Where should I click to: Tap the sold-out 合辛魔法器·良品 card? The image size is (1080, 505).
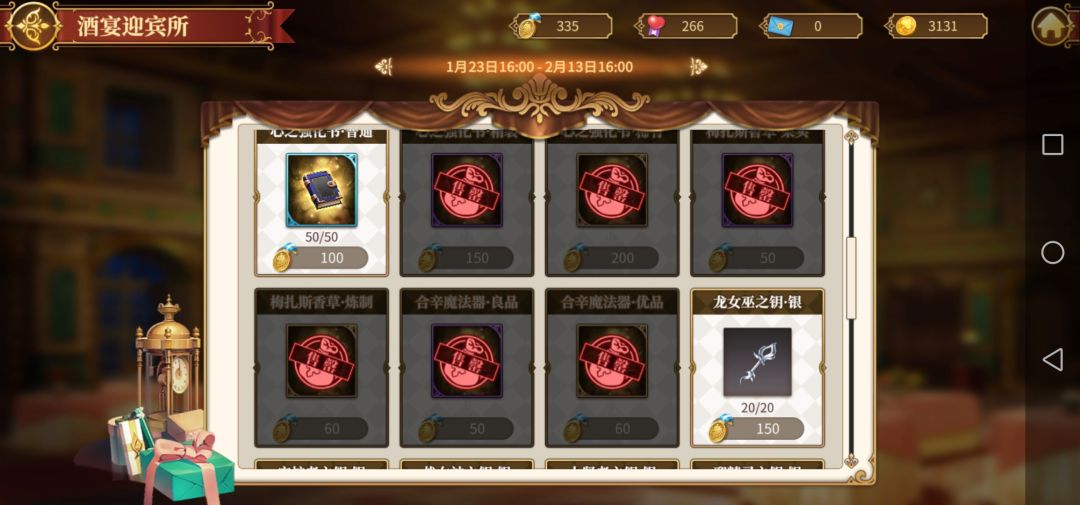(467, 367)
